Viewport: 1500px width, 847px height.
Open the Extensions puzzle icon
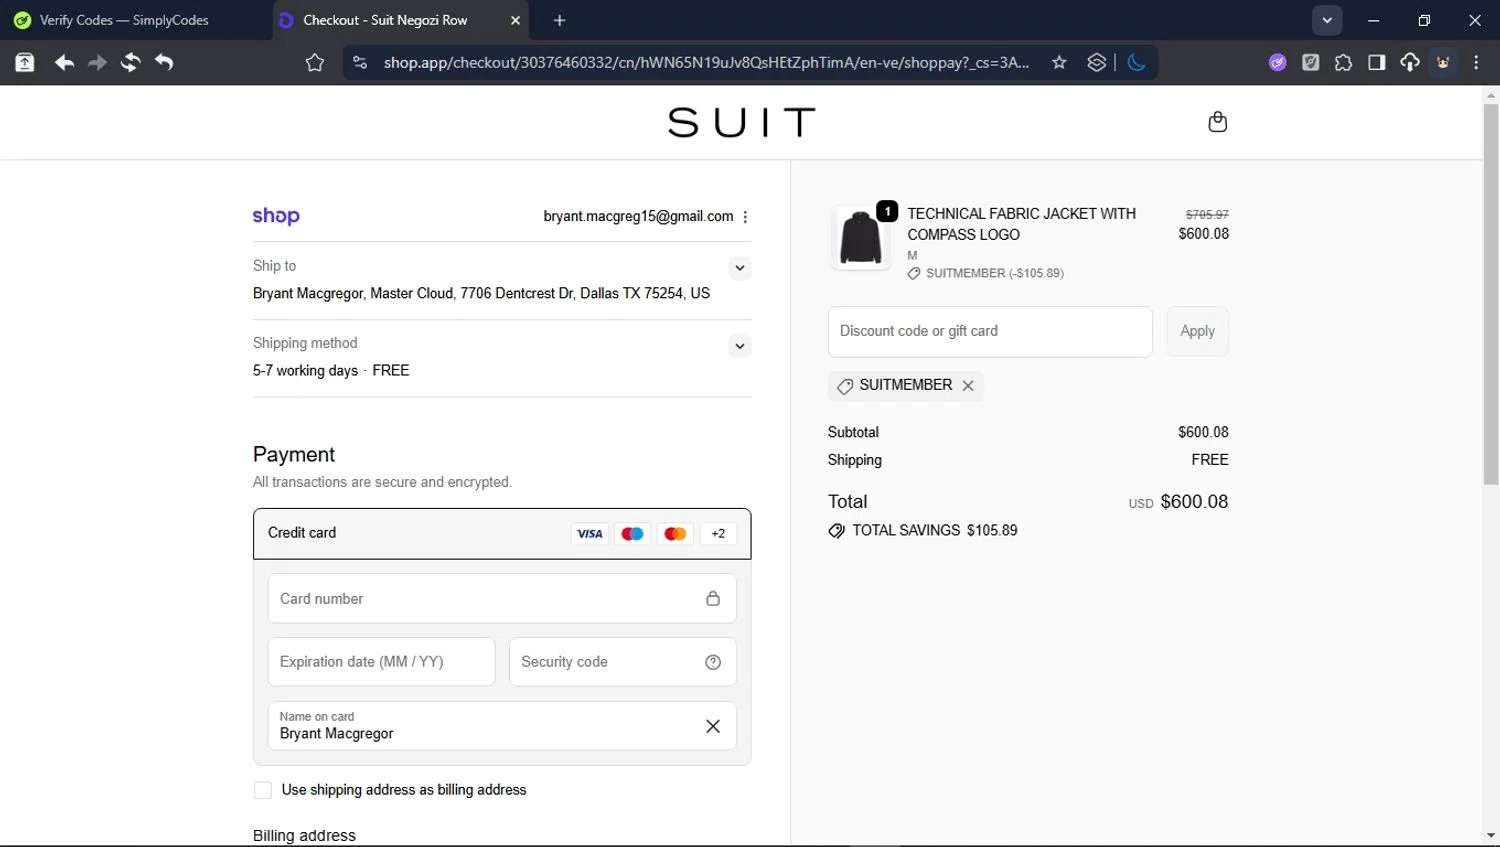[x=1343, y=63]
